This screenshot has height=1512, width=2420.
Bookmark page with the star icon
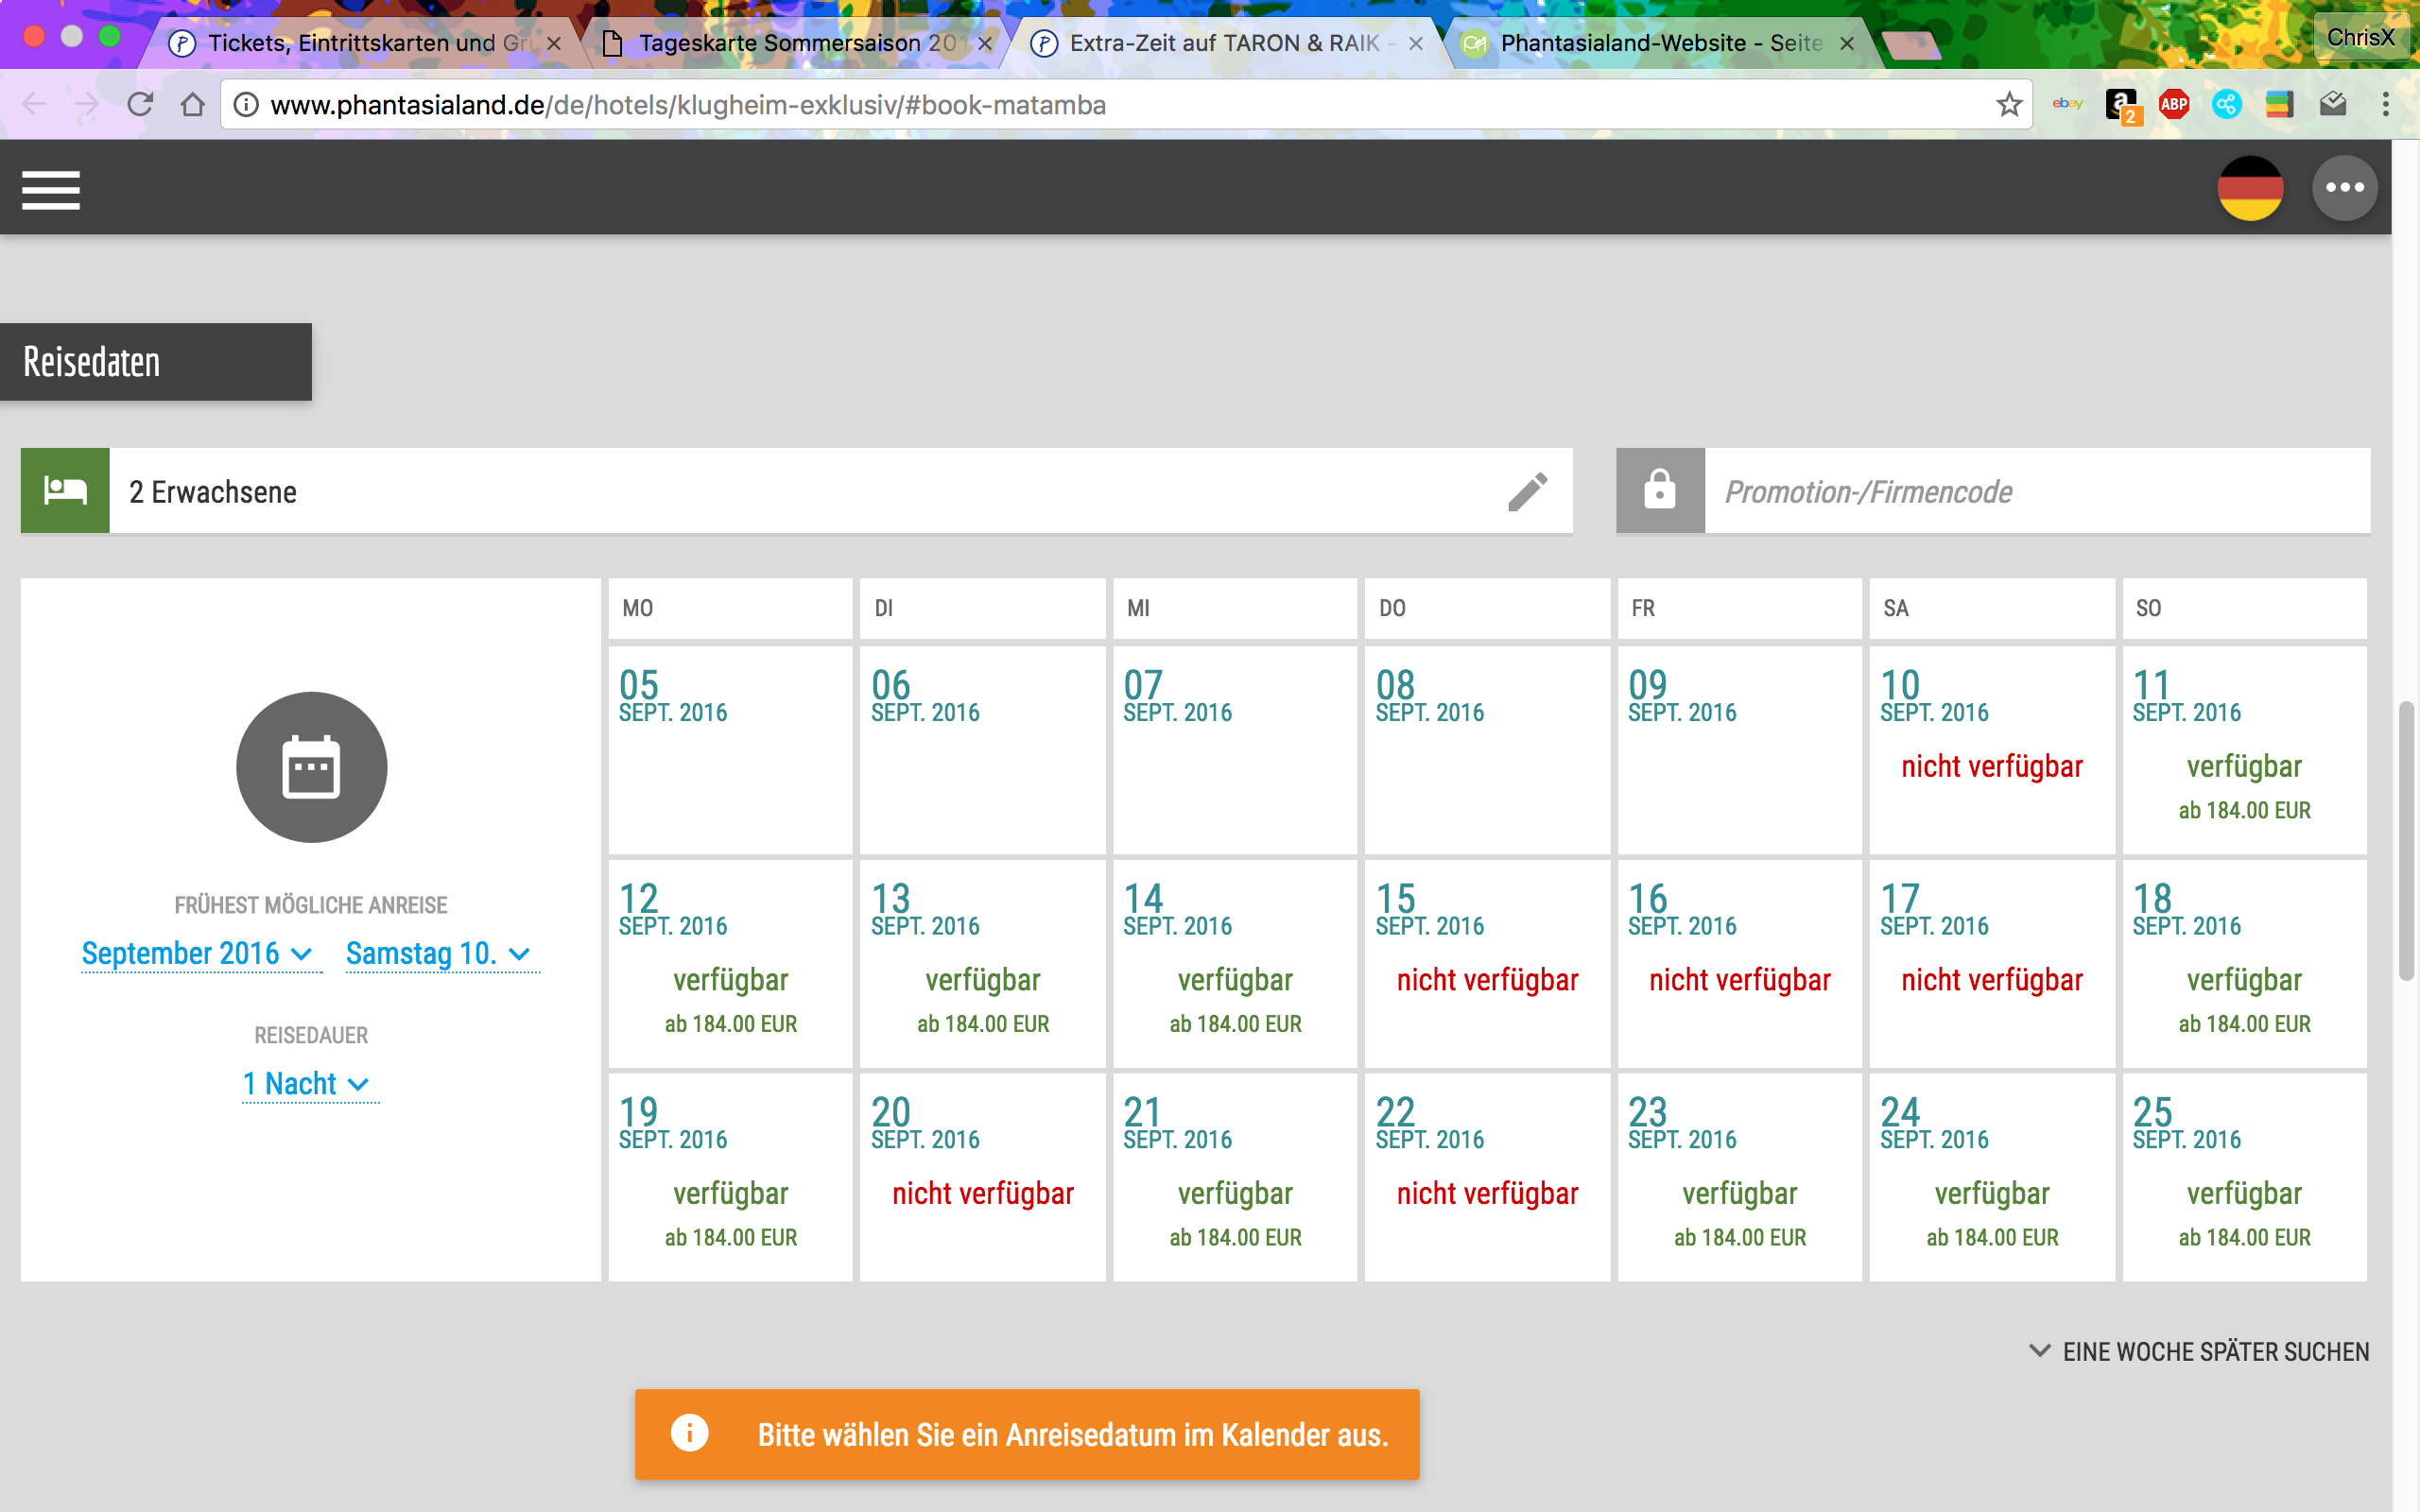click(x=2008, y=104)
